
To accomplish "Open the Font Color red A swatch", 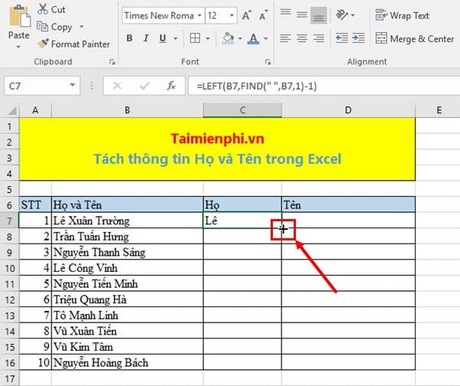I will click(253, 39).
